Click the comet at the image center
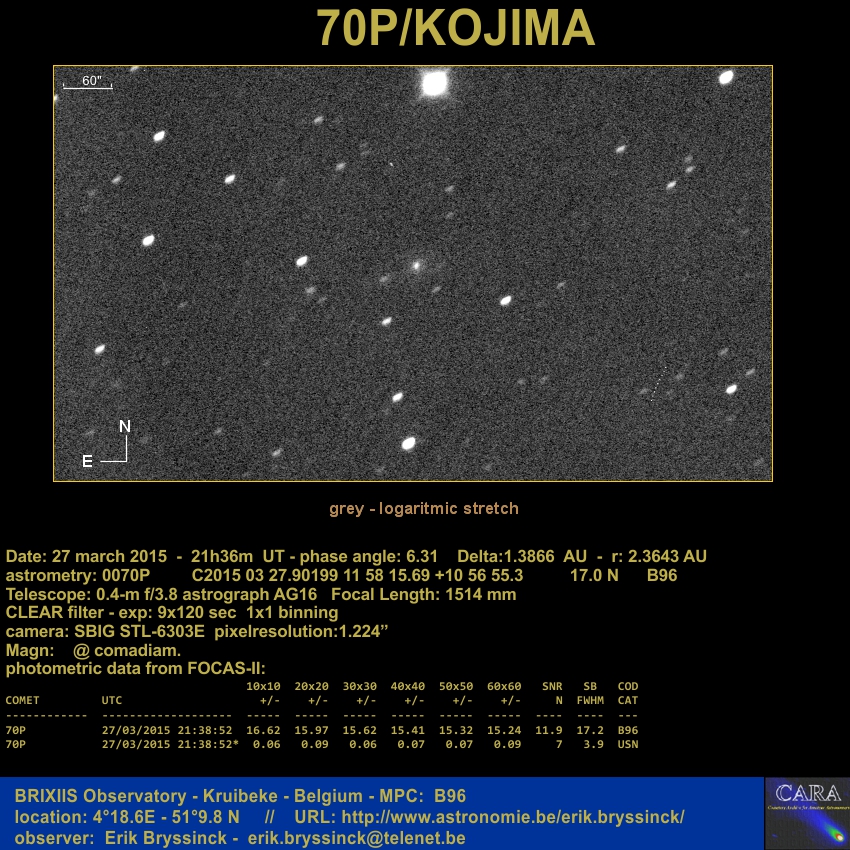The width and height of the screenshot is (850, 850). tap(417, 266)
